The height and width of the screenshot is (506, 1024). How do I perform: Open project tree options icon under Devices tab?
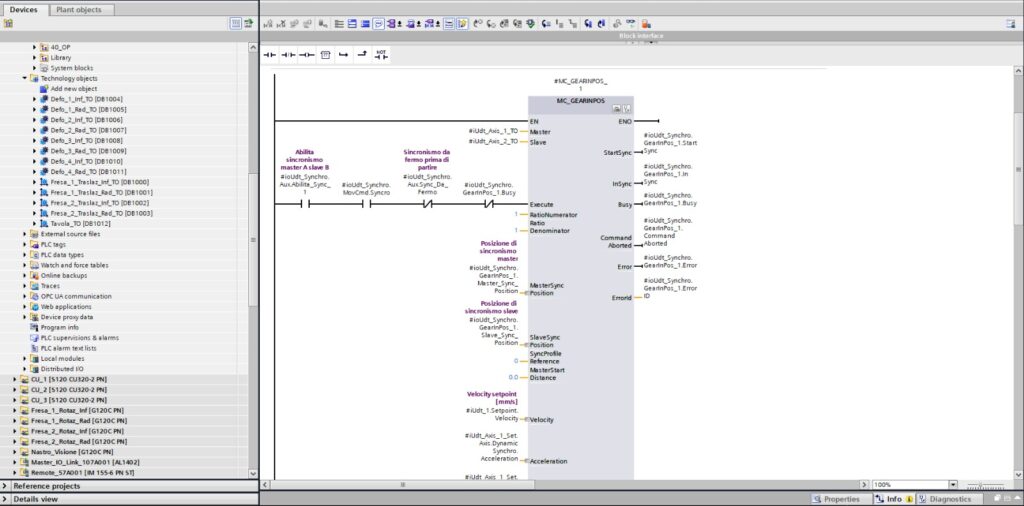pos(8,24)
